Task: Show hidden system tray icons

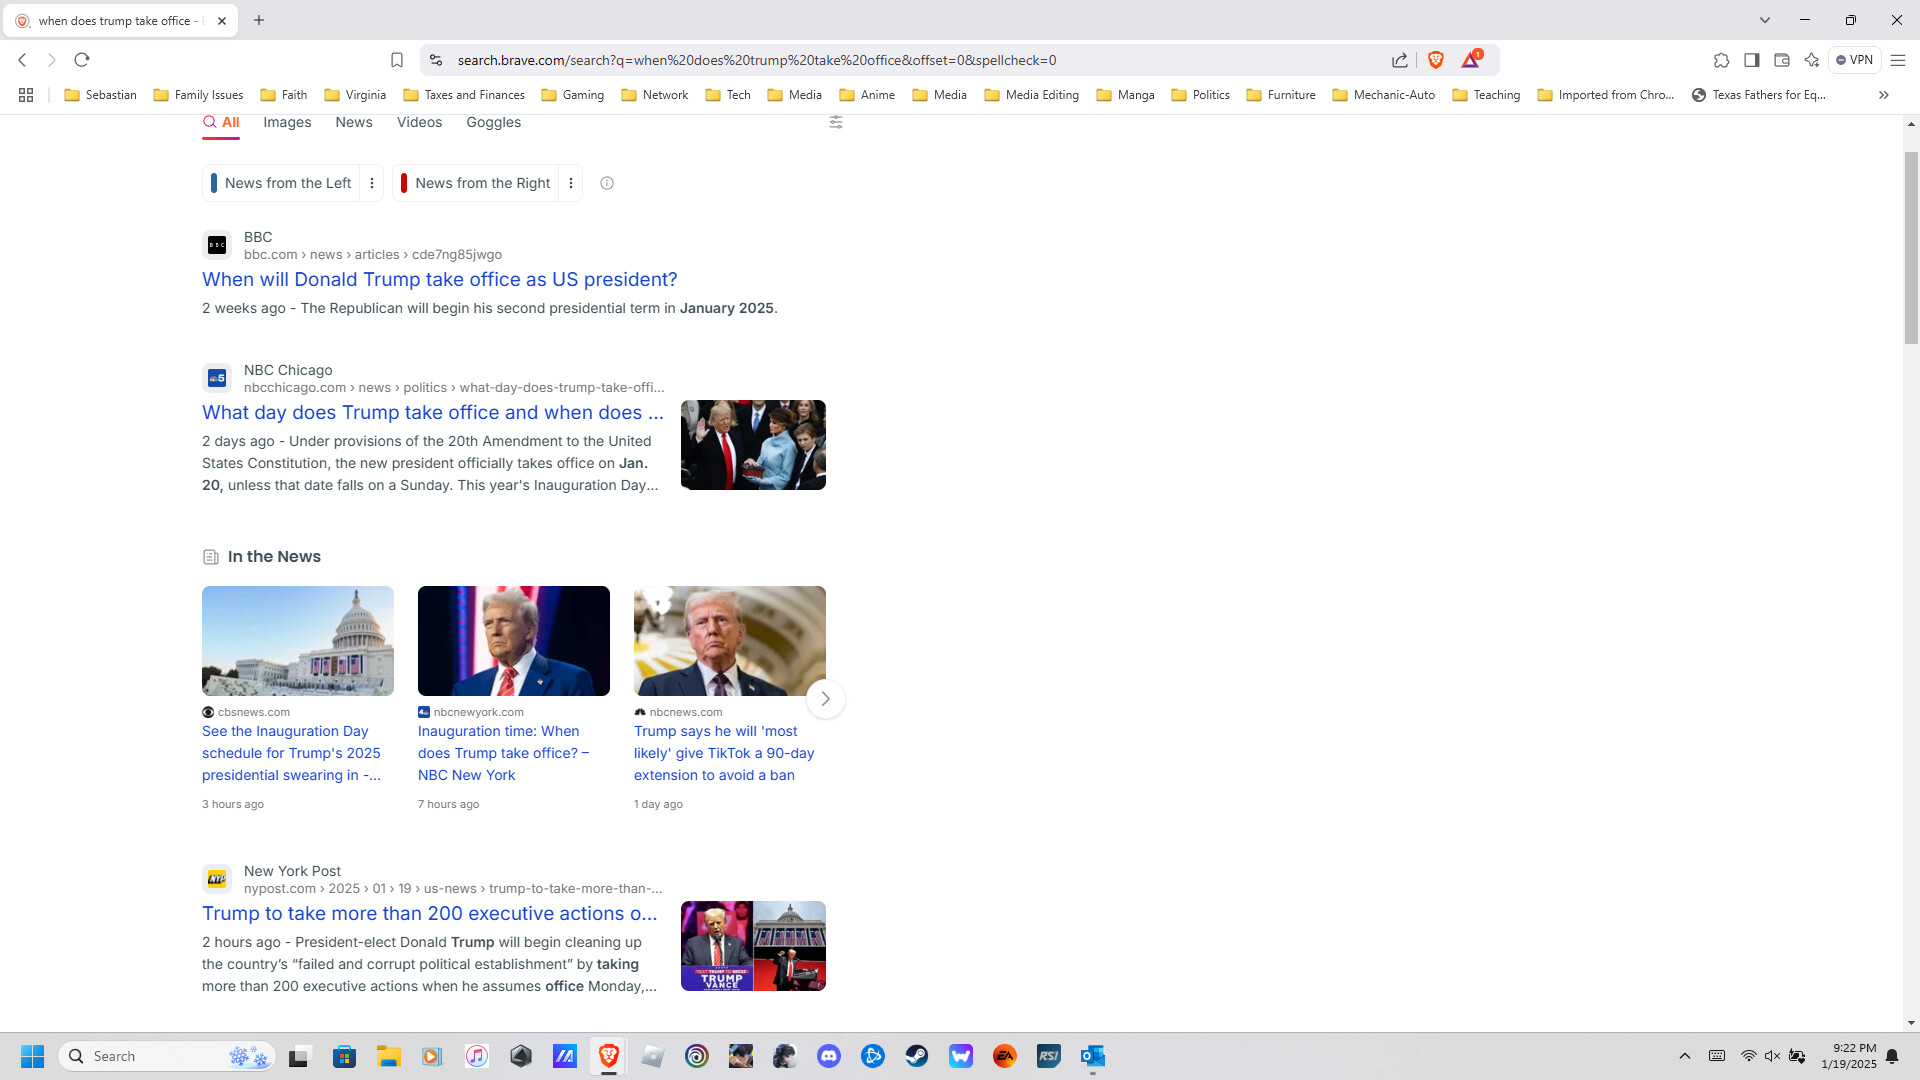Action: [1685, 1056]
